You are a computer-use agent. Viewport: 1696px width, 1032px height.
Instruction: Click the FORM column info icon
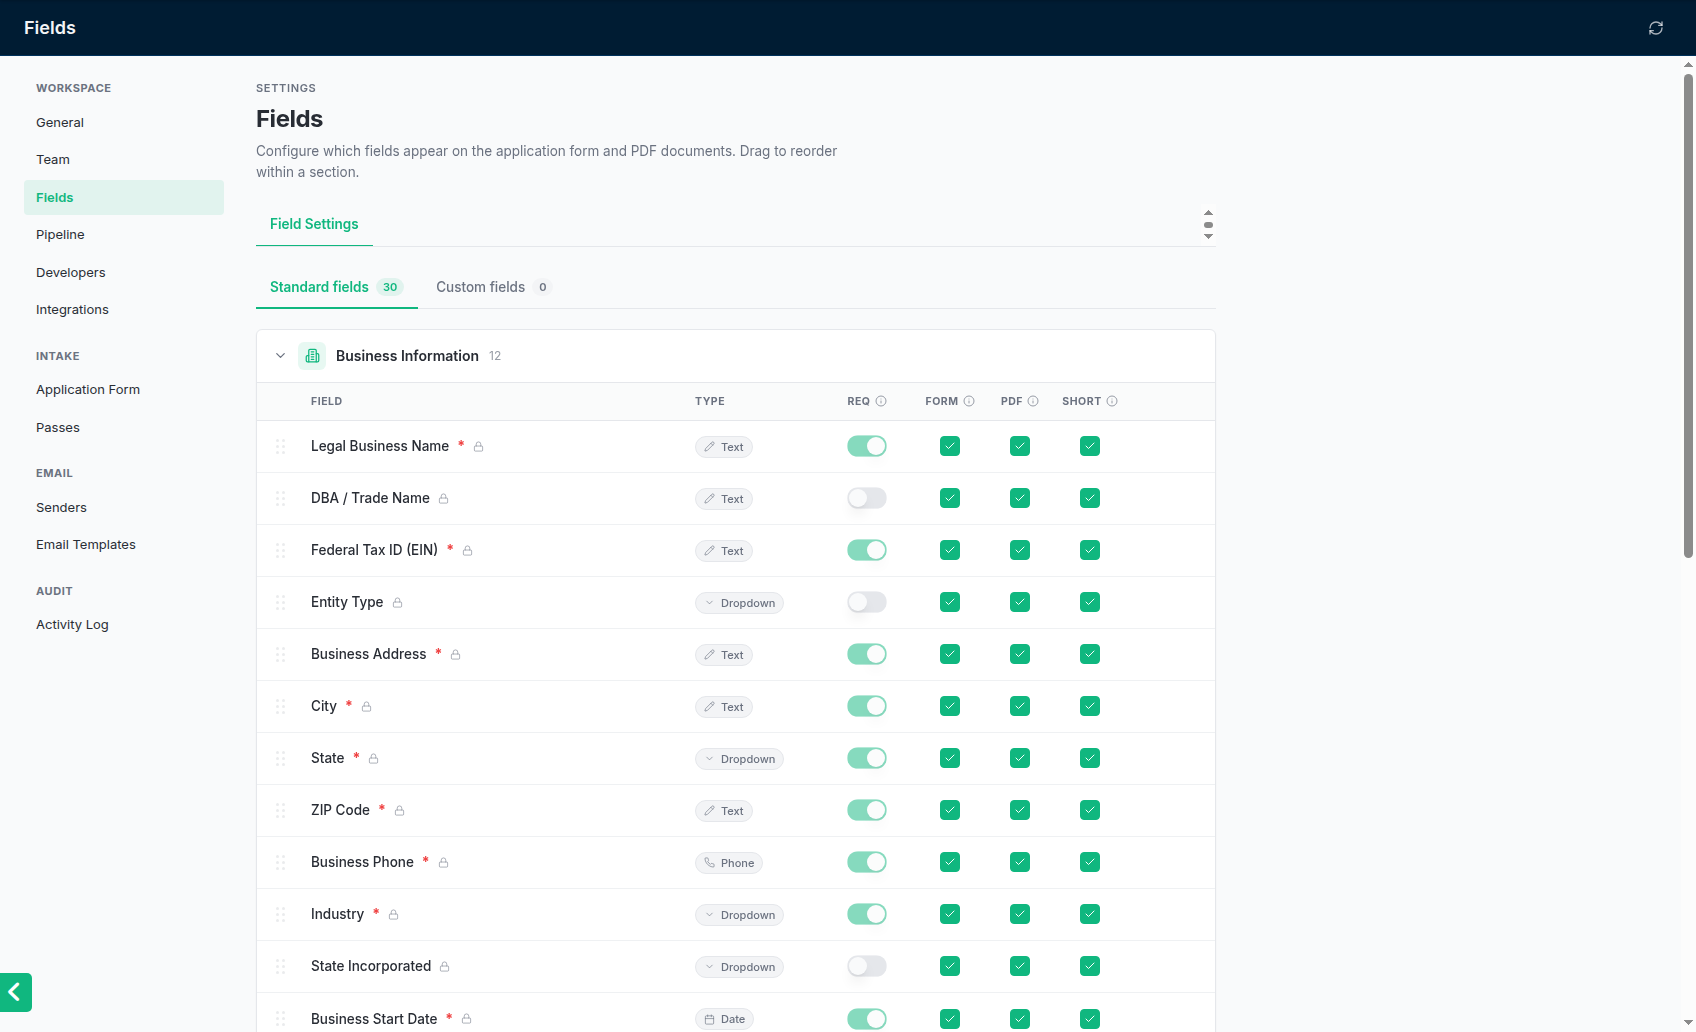tap(969, 401)
